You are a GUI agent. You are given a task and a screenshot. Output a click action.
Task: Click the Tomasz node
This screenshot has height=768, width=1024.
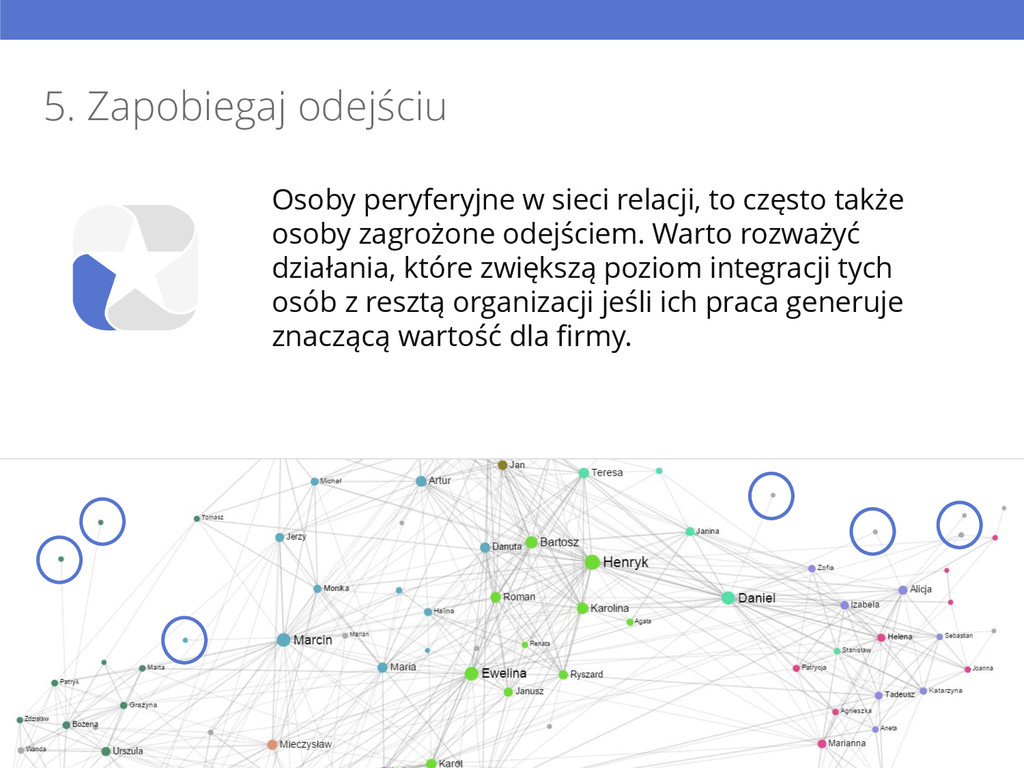click(x=197, y=519)
